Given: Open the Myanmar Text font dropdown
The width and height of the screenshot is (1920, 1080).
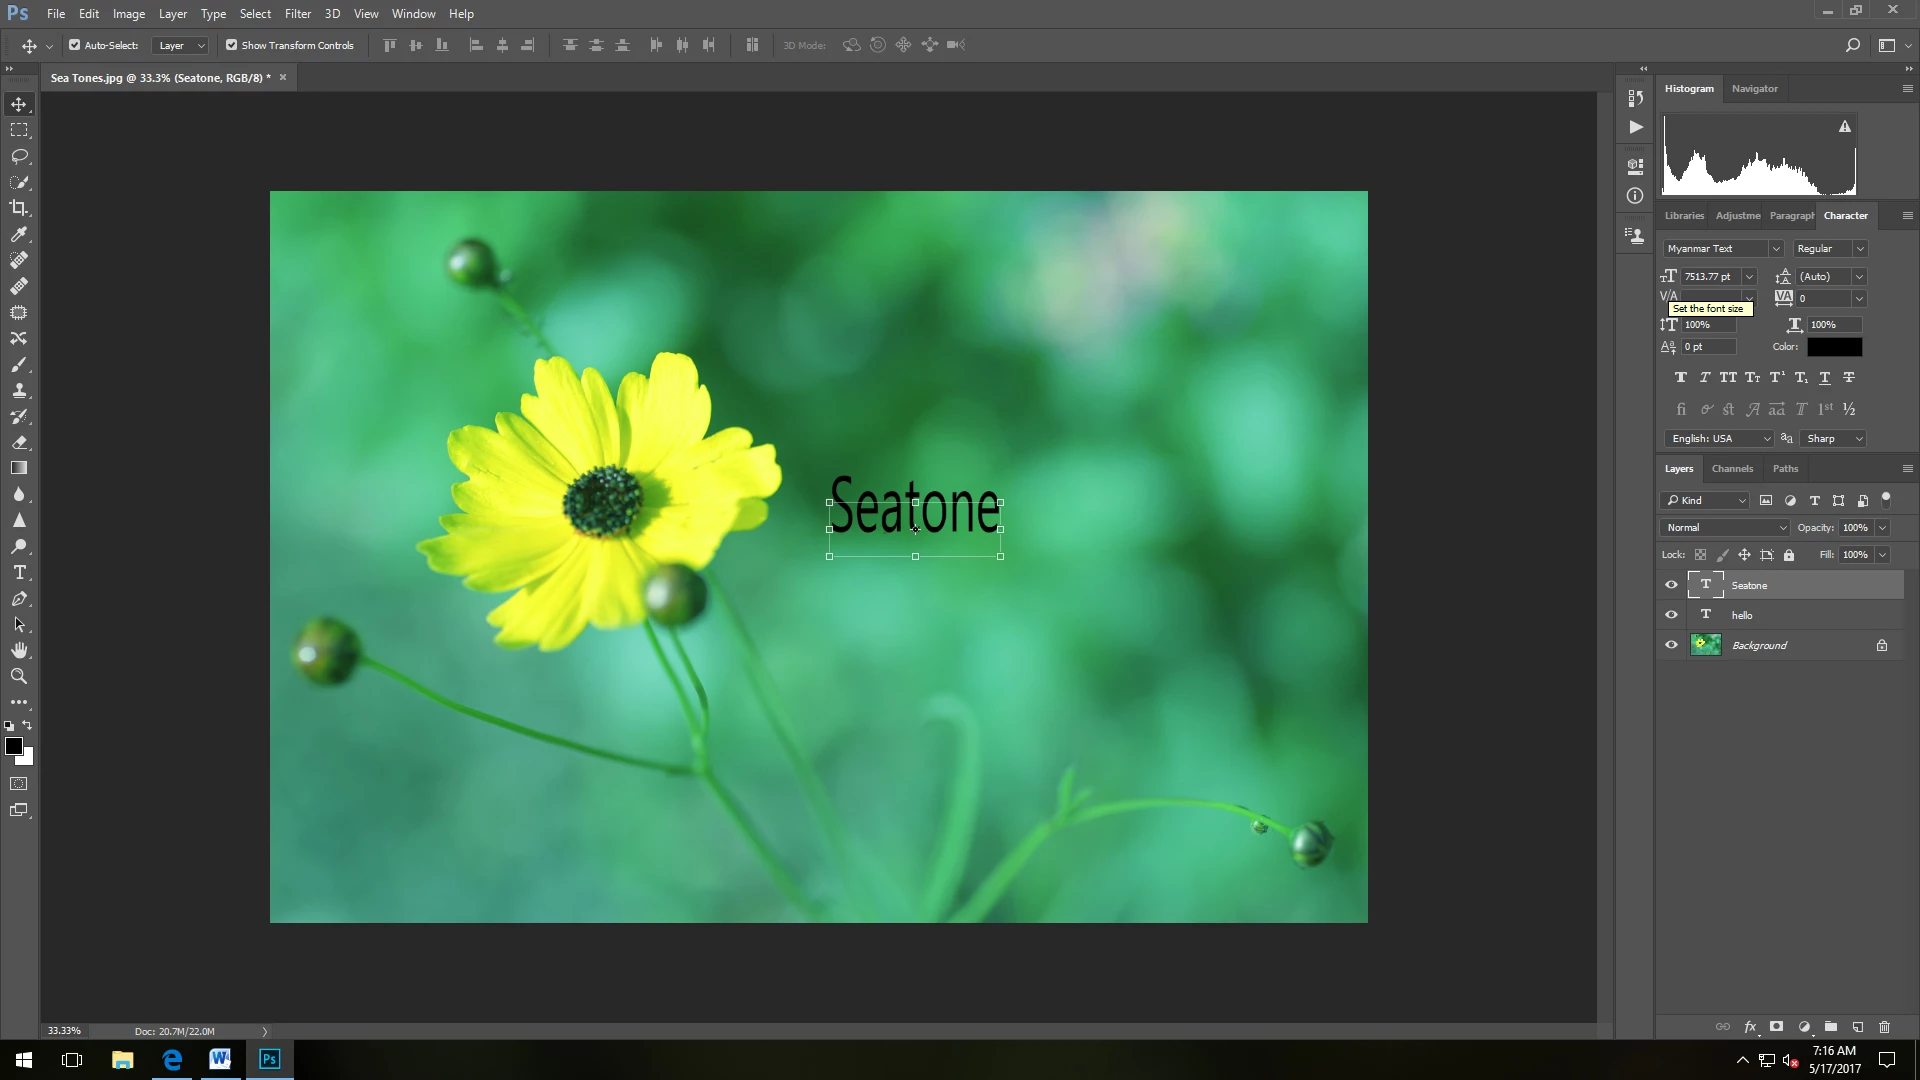Looking at the screenshot, I should pos(1776,249).
